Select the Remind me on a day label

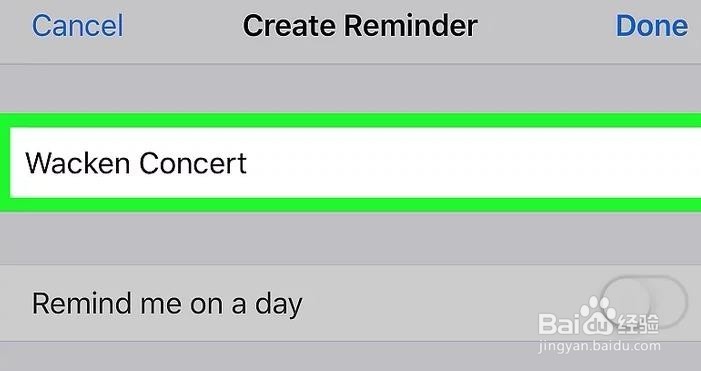coord(167,304)
